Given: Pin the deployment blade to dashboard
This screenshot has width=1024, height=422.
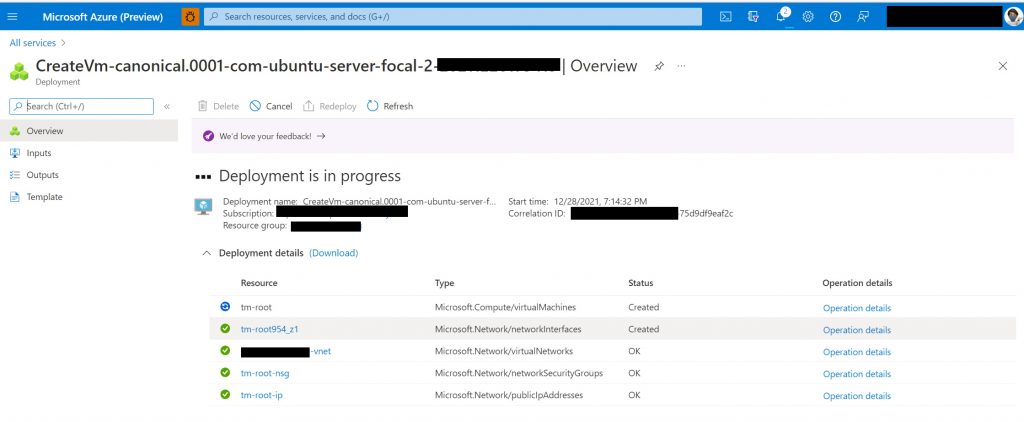Looking at the screenshot, I should [659, 66].
